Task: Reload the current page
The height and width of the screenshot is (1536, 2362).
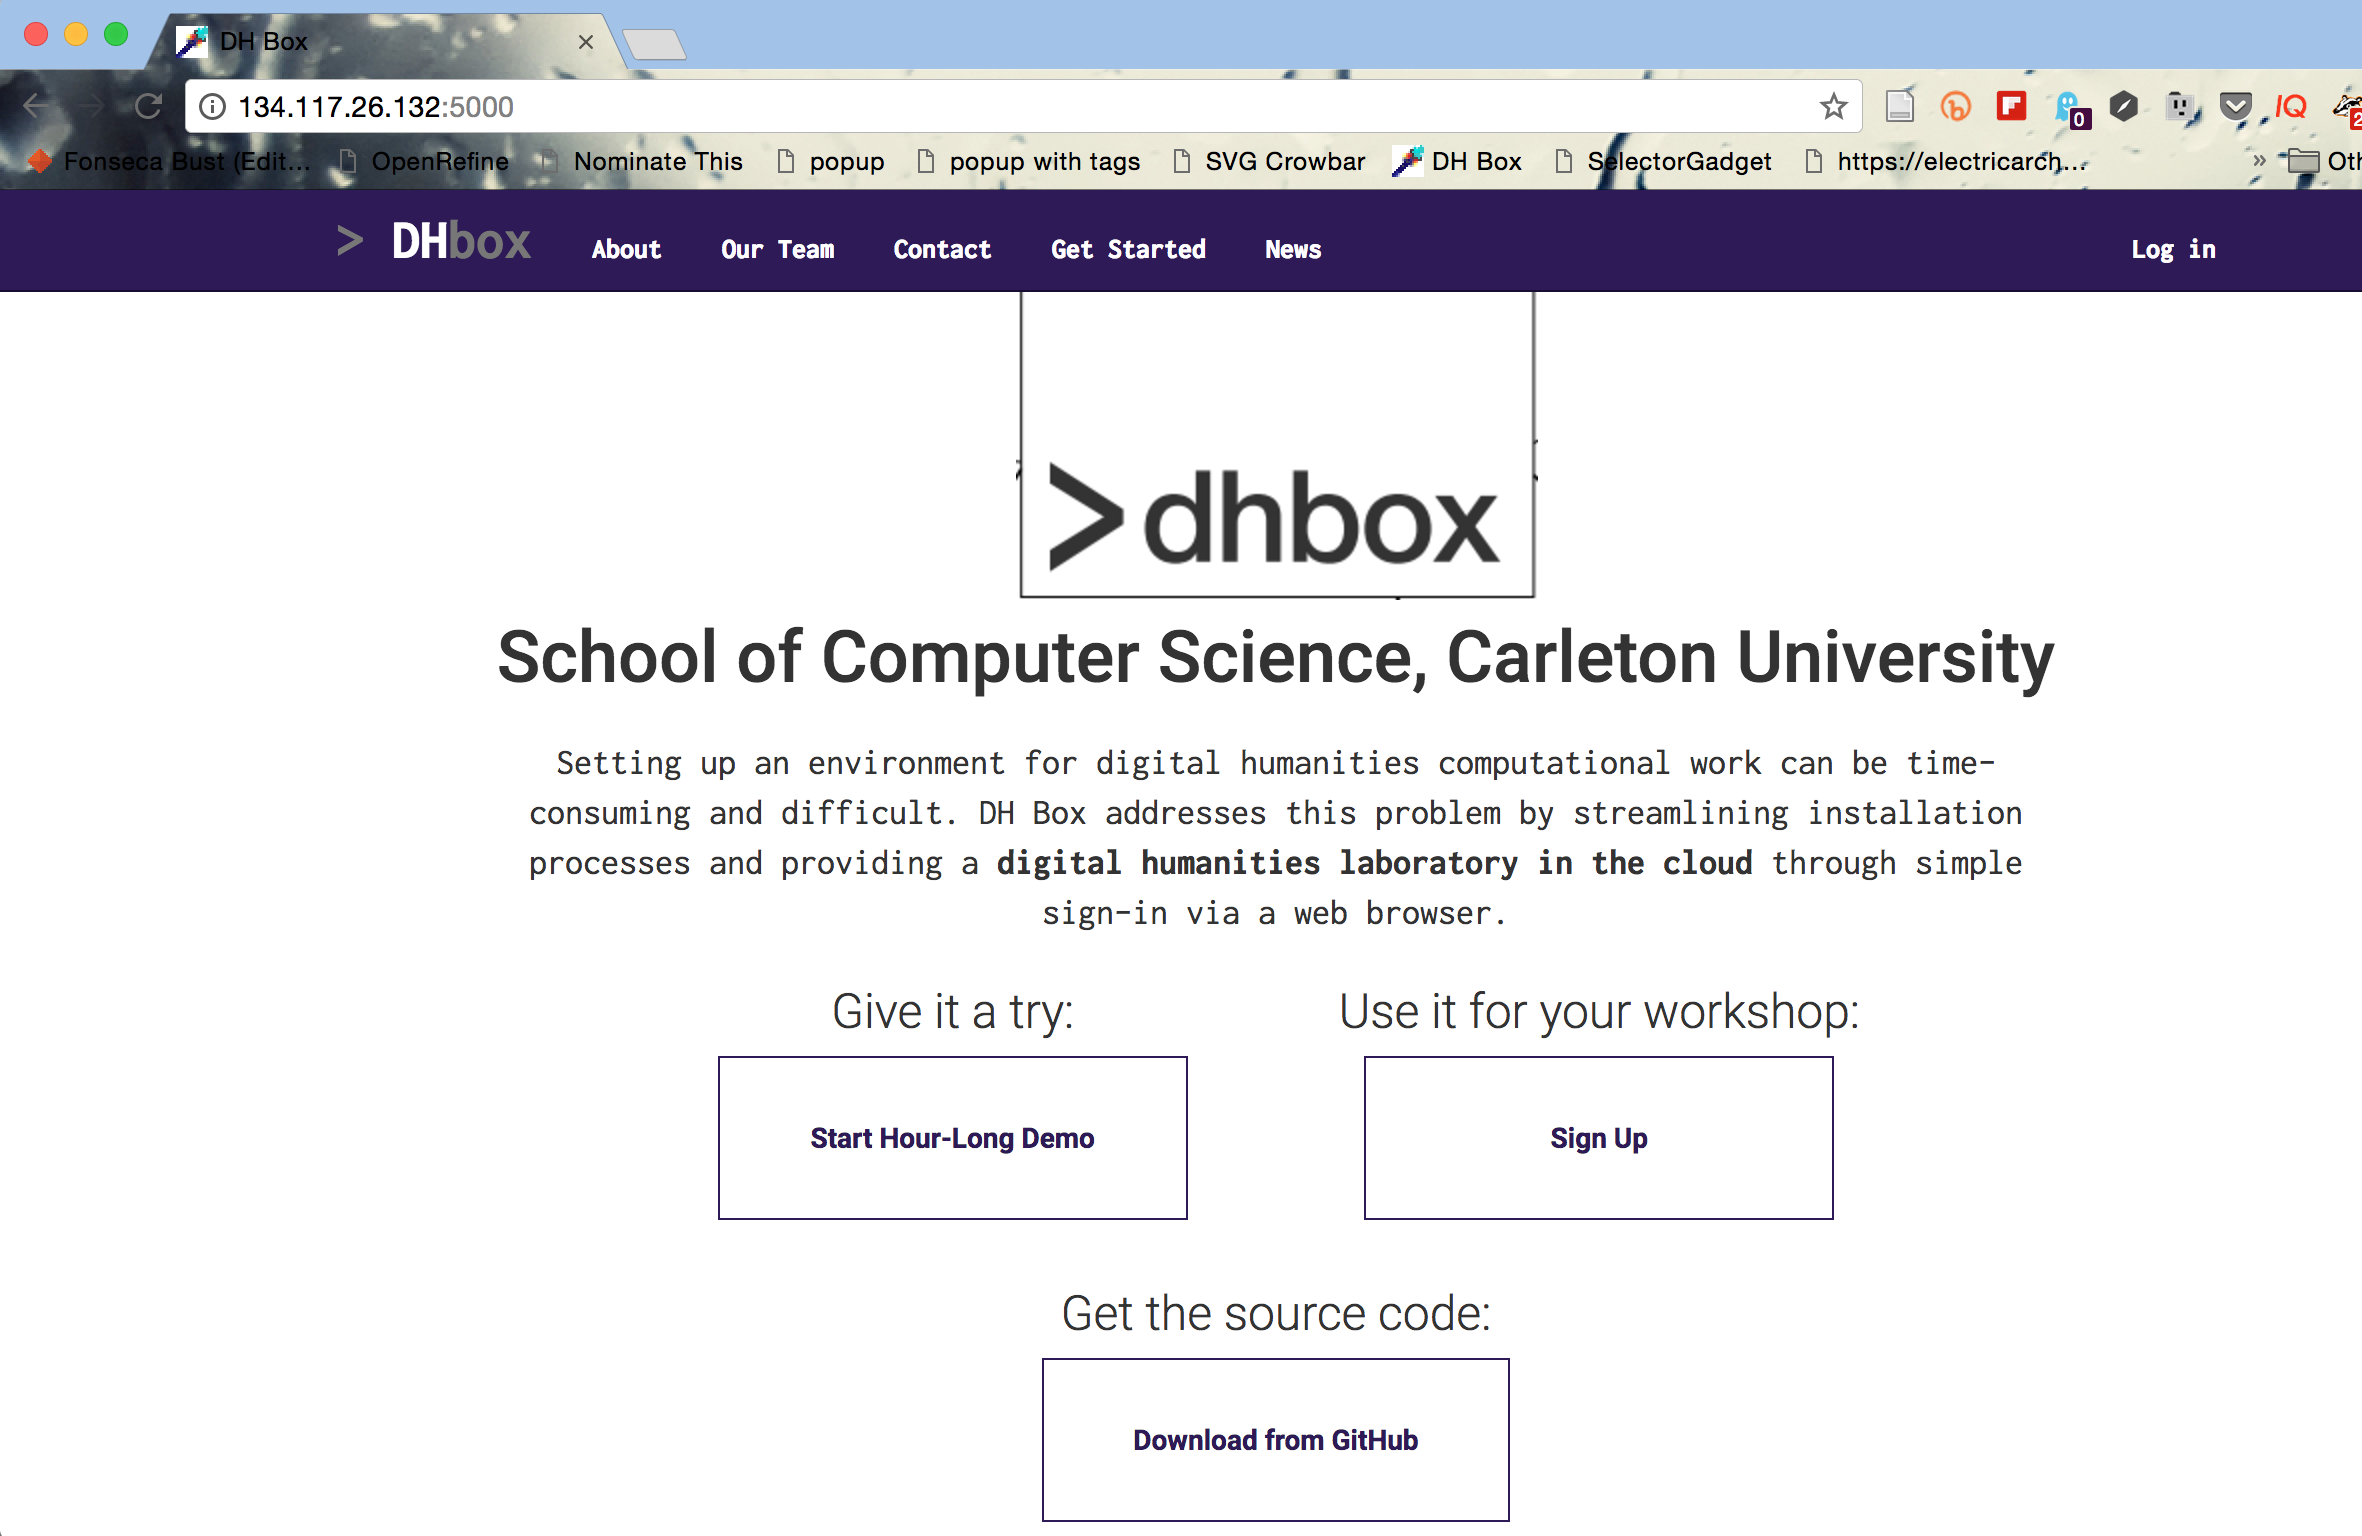Action: pyautogui.click(x=148, y=106)
